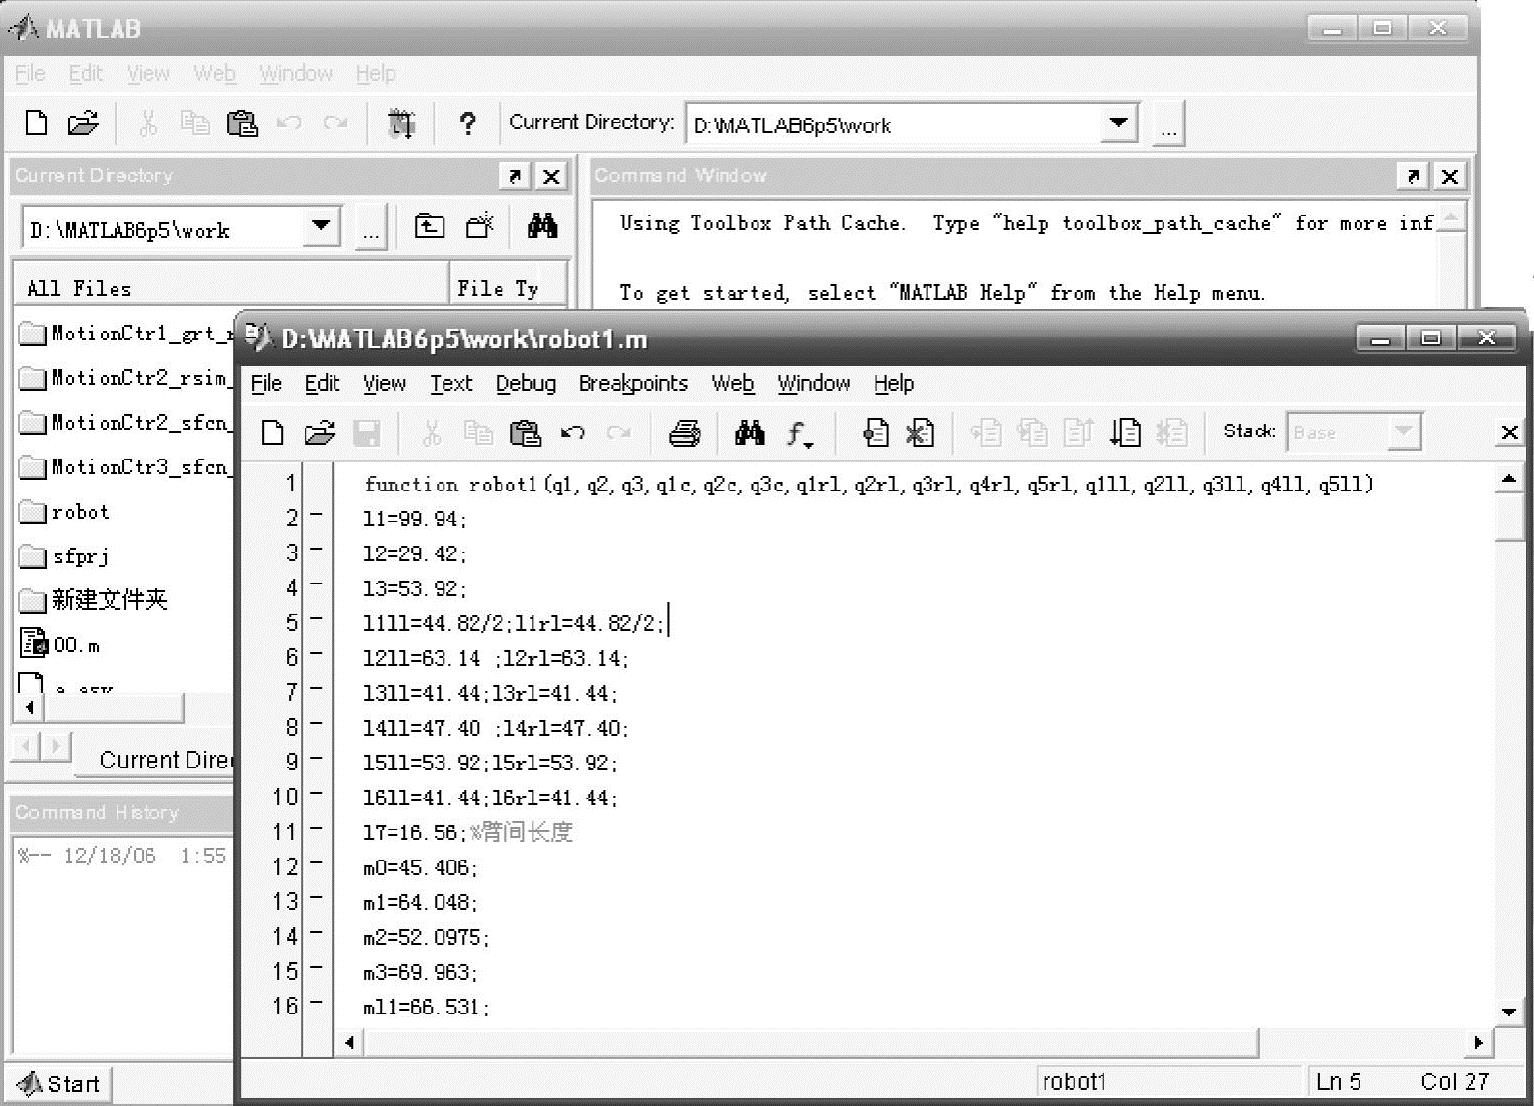The width and height of the screenshot is (1534, 1106).
Task: Undock Command Window arrow icon
Action: pyautogui.click(x=1412, y=176)
